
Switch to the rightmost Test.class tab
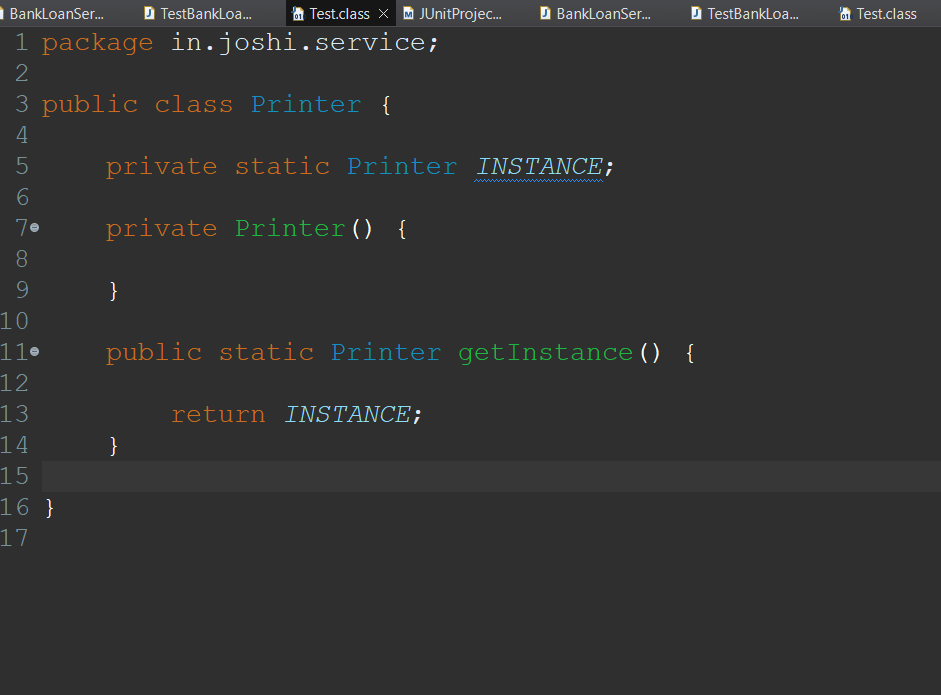click(x=886, y=14)
